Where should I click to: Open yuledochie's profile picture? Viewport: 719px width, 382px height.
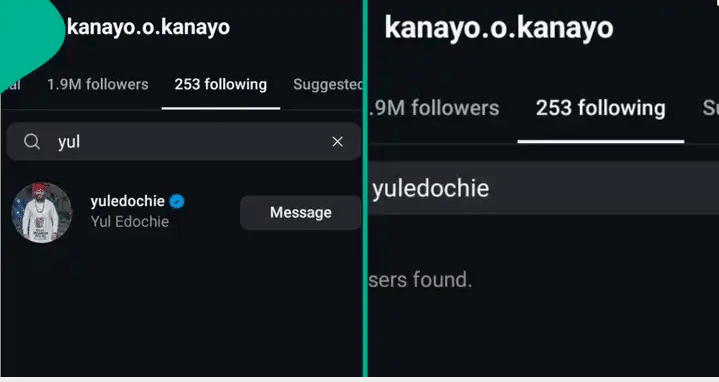pyautogui.click(x=42, y=212)
